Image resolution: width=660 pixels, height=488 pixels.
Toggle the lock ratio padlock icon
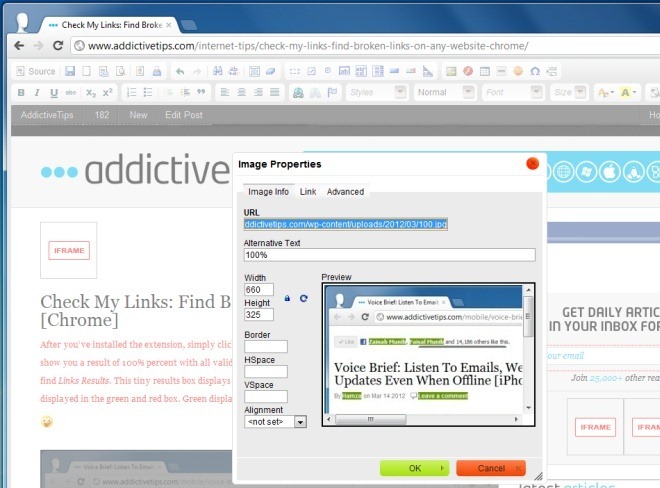(x=287, y=299)
